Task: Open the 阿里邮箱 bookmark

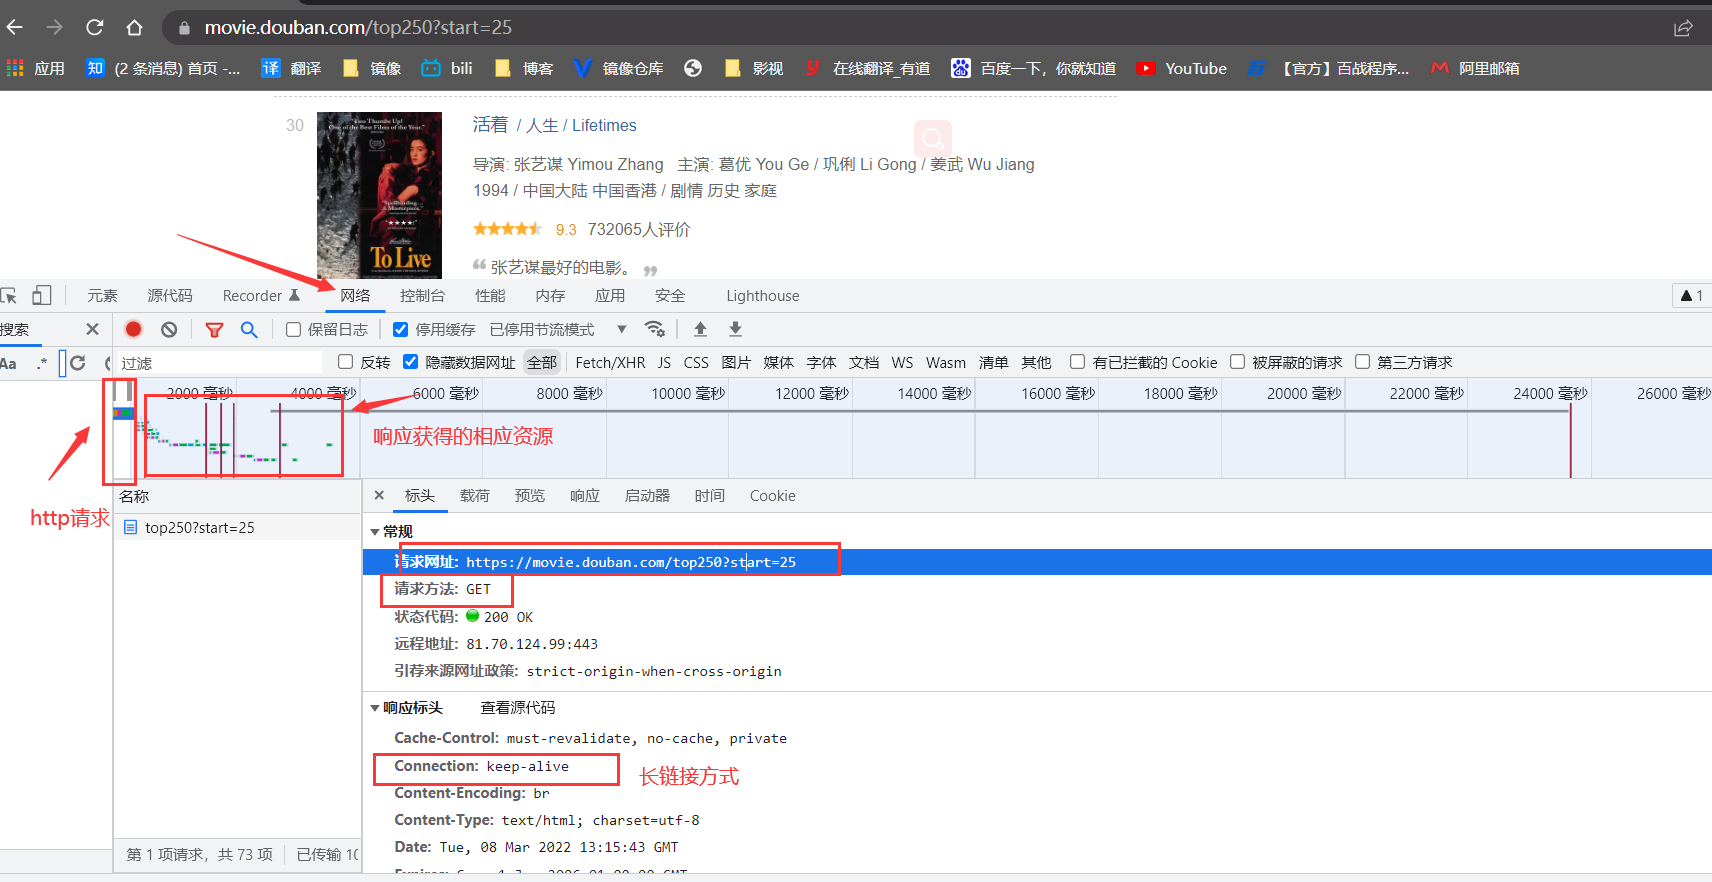Action: [x=1475, y=68]
